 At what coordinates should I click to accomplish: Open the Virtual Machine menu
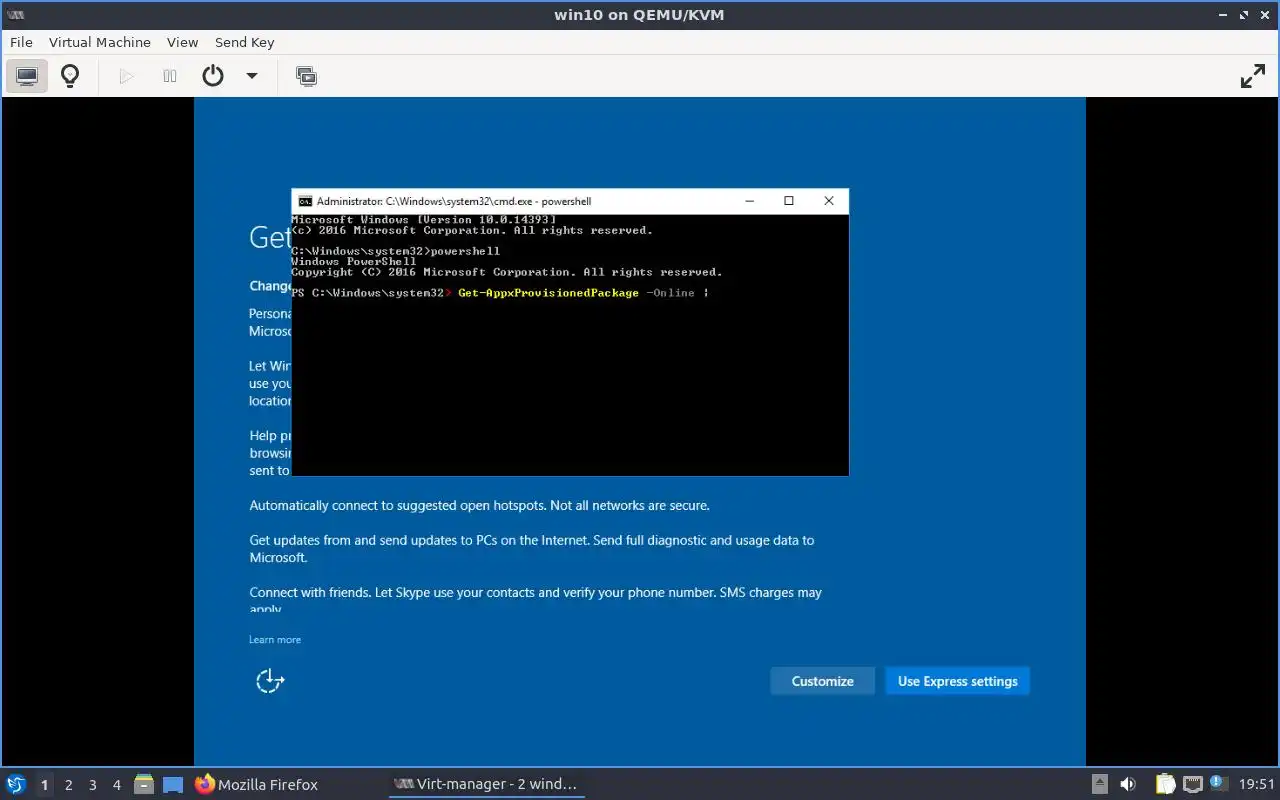tap(100, 42)
